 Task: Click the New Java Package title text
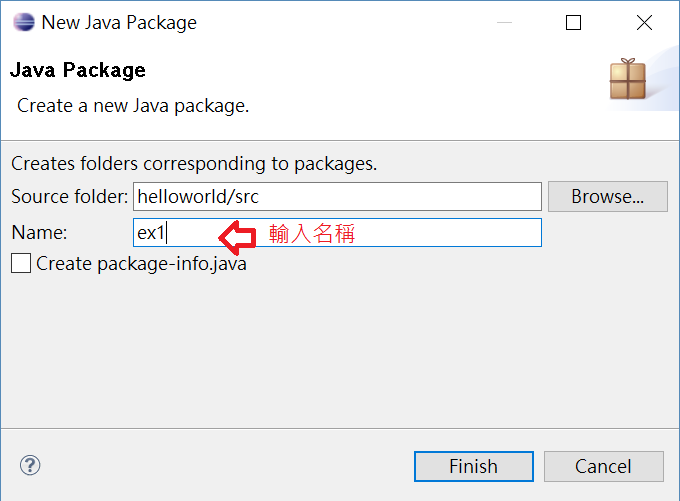pos(119,23)
